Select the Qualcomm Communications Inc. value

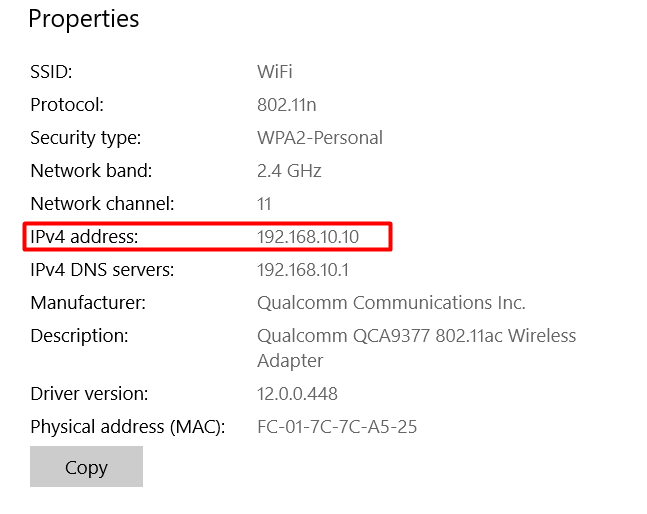(391, 302)
